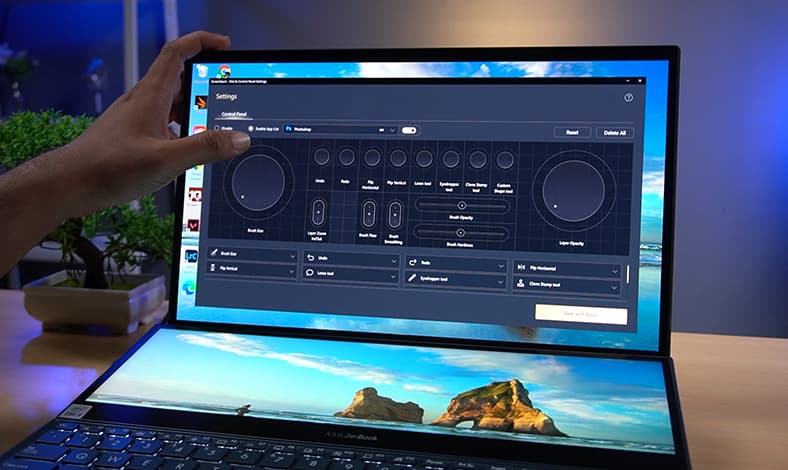Click the Layer Zoom In/Out scroll control

point(318,212)
